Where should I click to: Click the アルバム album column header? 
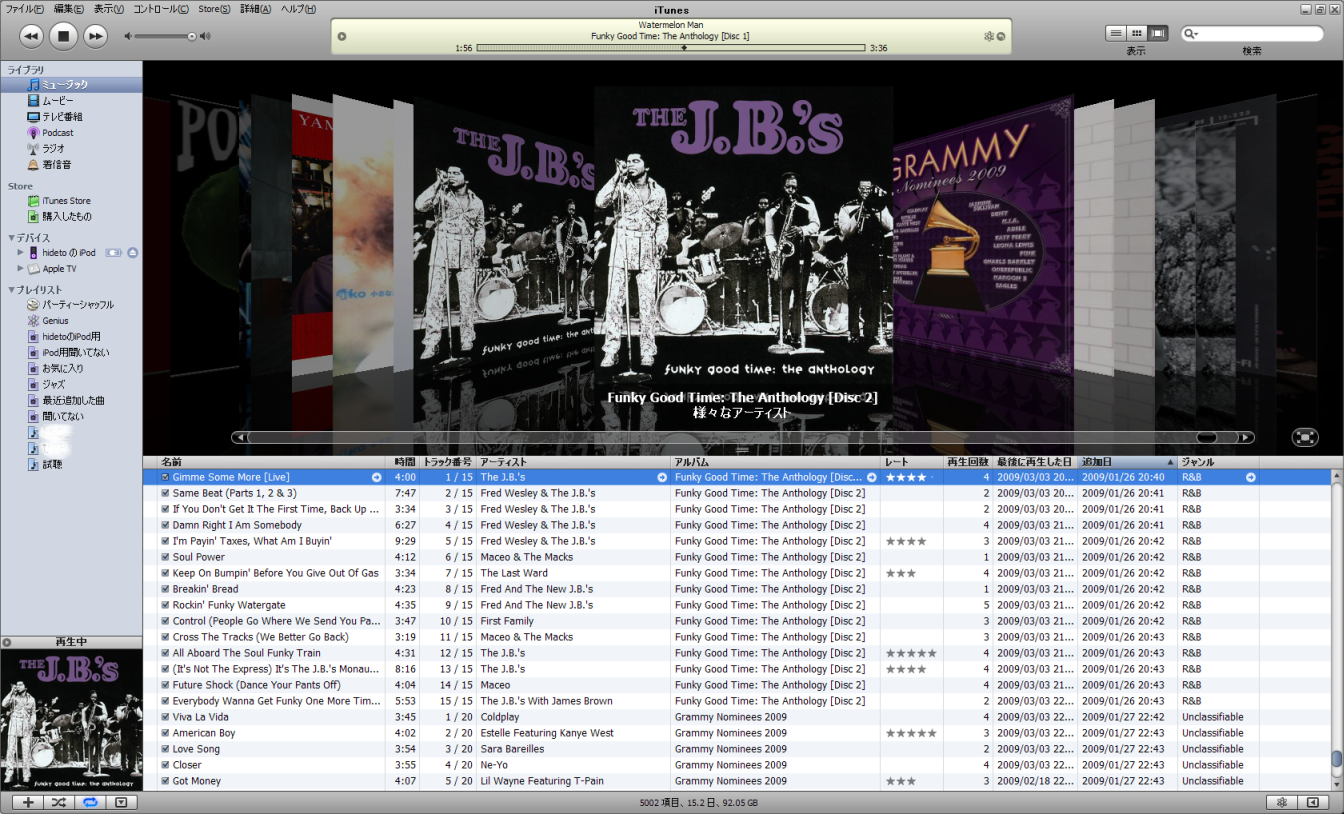pos(775,462)
